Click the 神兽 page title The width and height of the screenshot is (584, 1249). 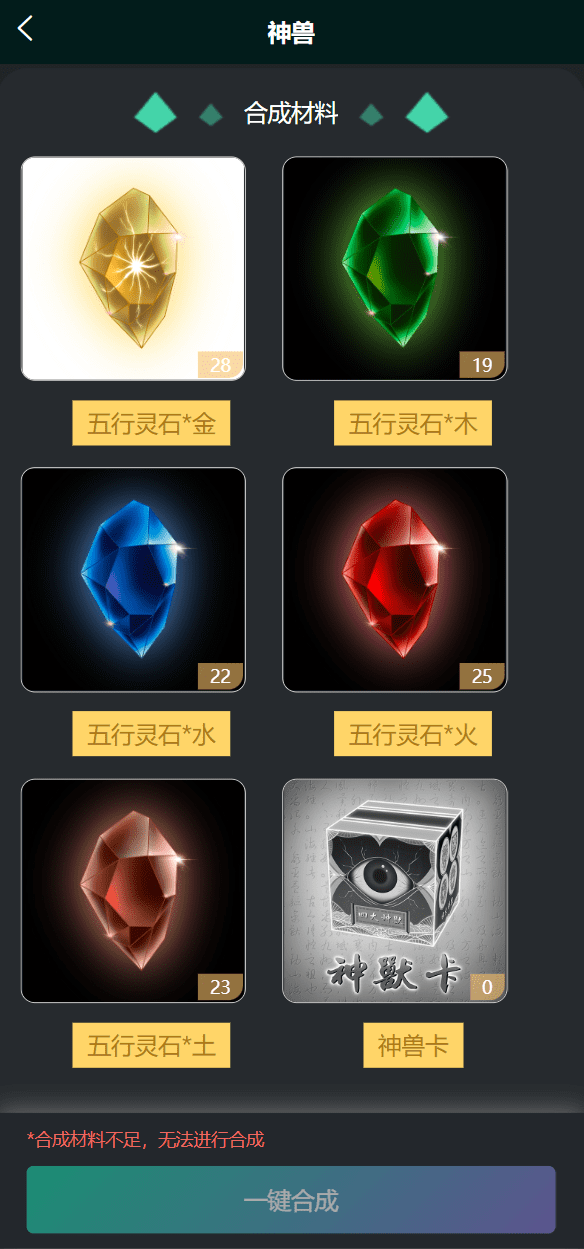[x=291, y=33]
